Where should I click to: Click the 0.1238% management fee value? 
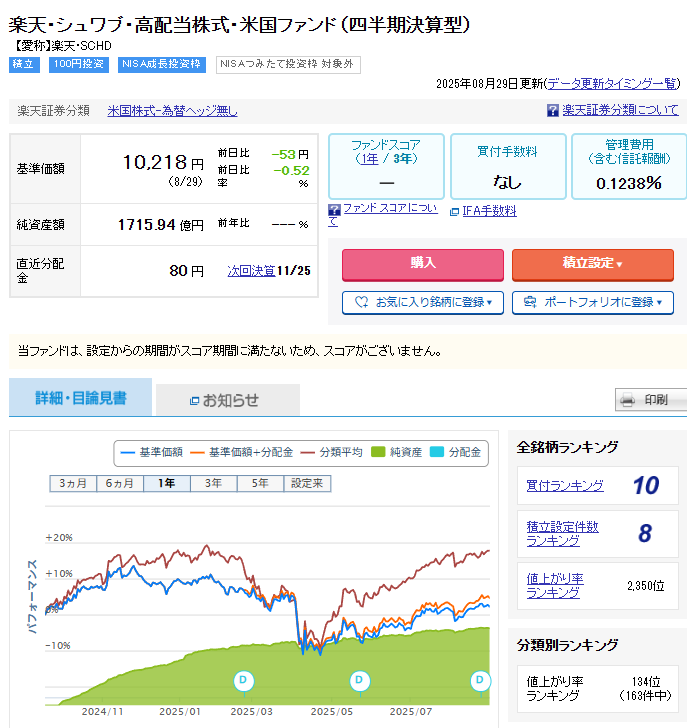[629, 184]
